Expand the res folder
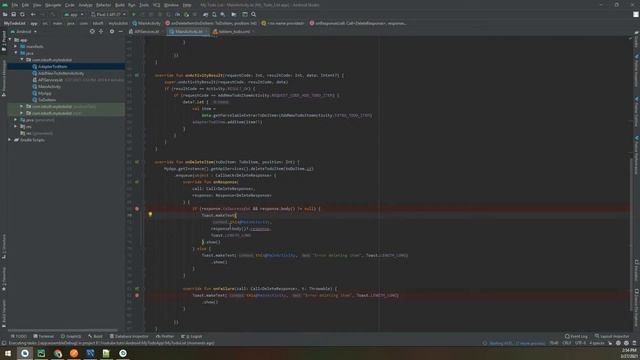 pos(16,127)
